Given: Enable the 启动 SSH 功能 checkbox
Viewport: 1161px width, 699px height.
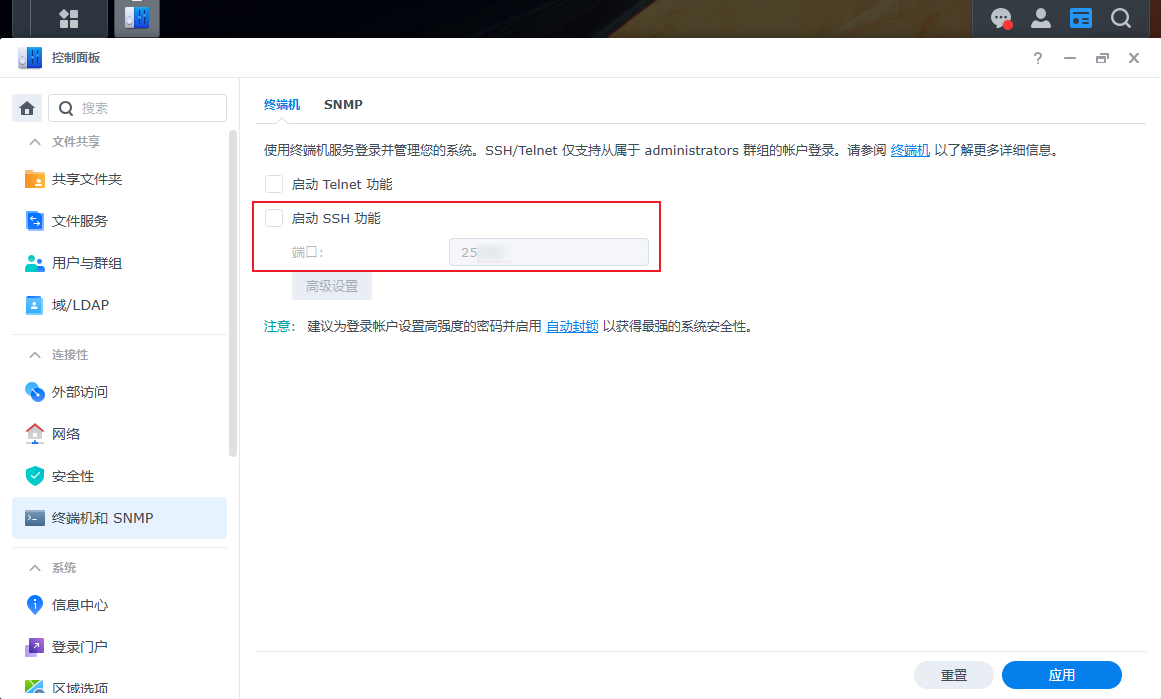Looking at the screenshot, I should [x=274, y=218].
